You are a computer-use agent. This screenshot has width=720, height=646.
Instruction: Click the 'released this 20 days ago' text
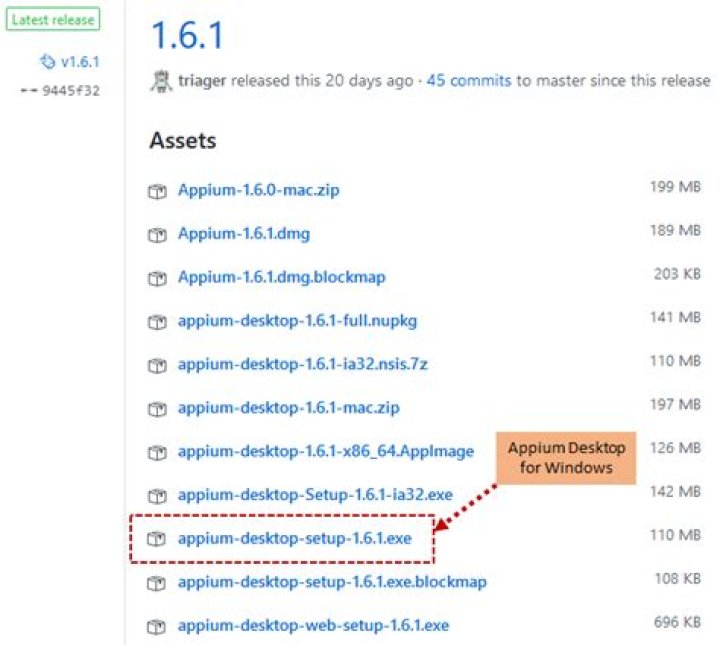coord(322,81)
